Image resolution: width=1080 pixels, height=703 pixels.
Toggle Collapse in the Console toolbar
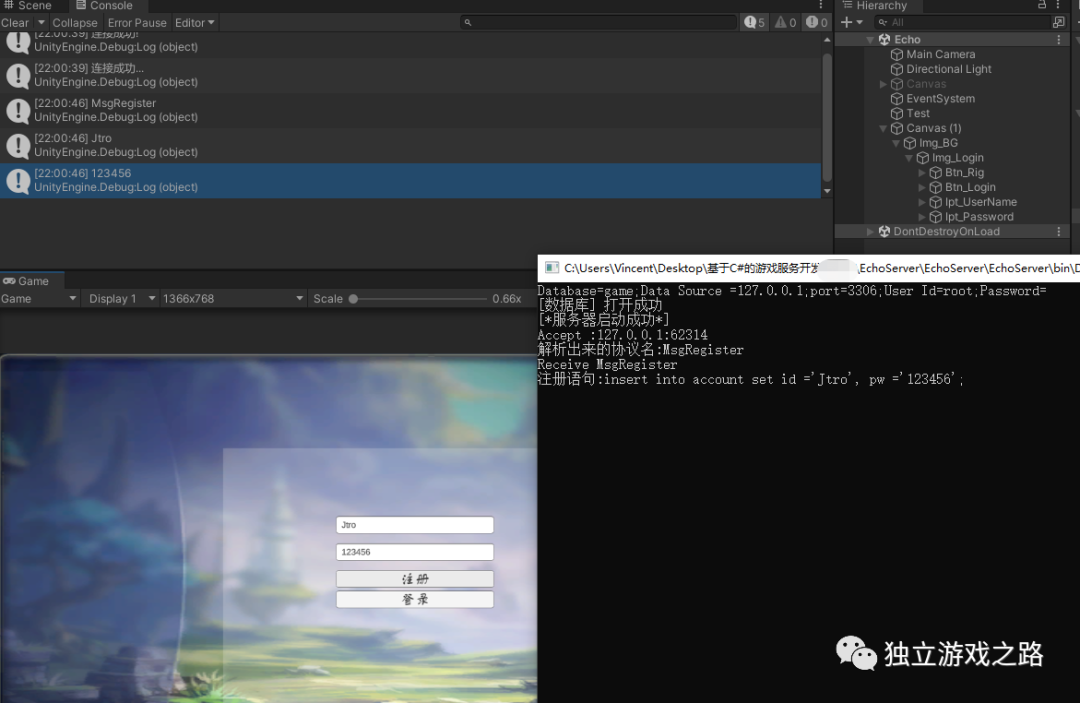tap(74, 23)
